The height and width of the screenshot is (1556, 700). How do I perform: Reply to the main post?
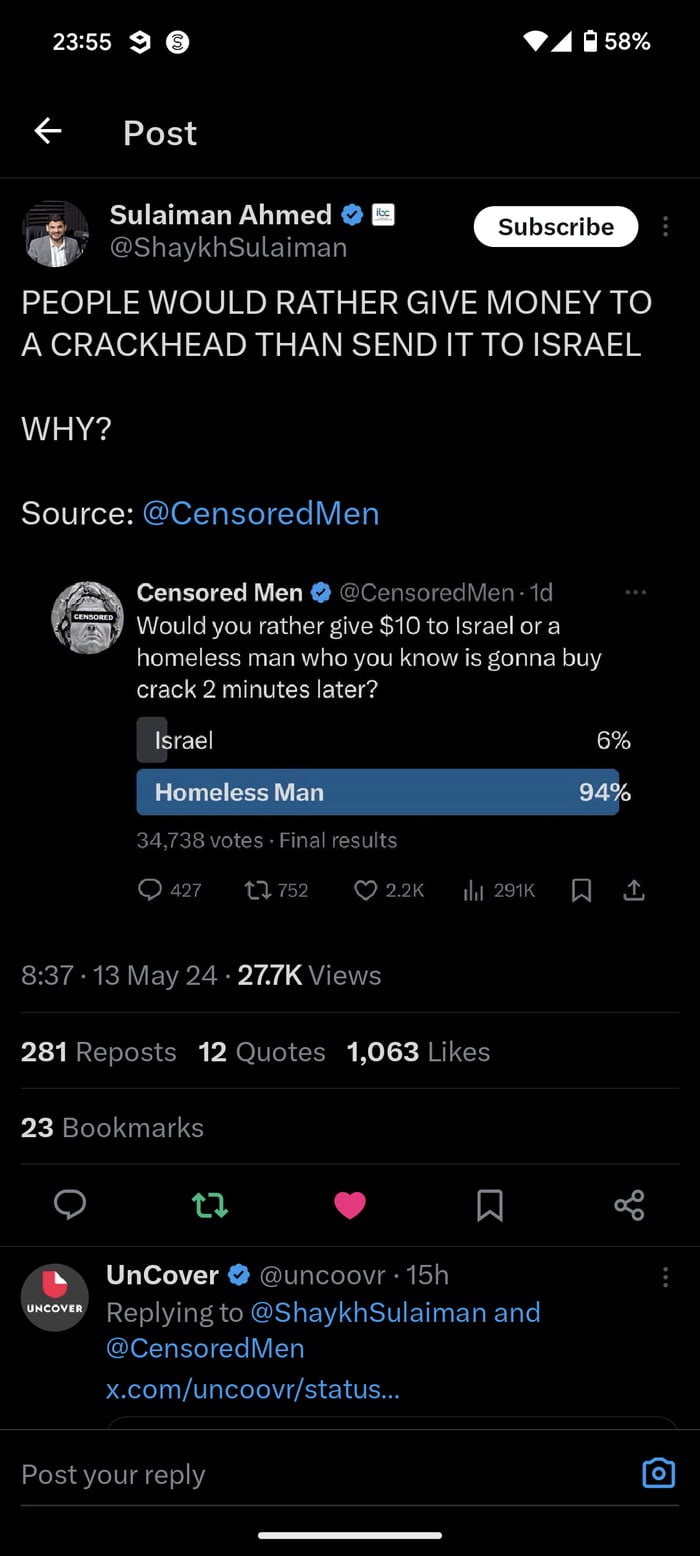(69, 1205)
